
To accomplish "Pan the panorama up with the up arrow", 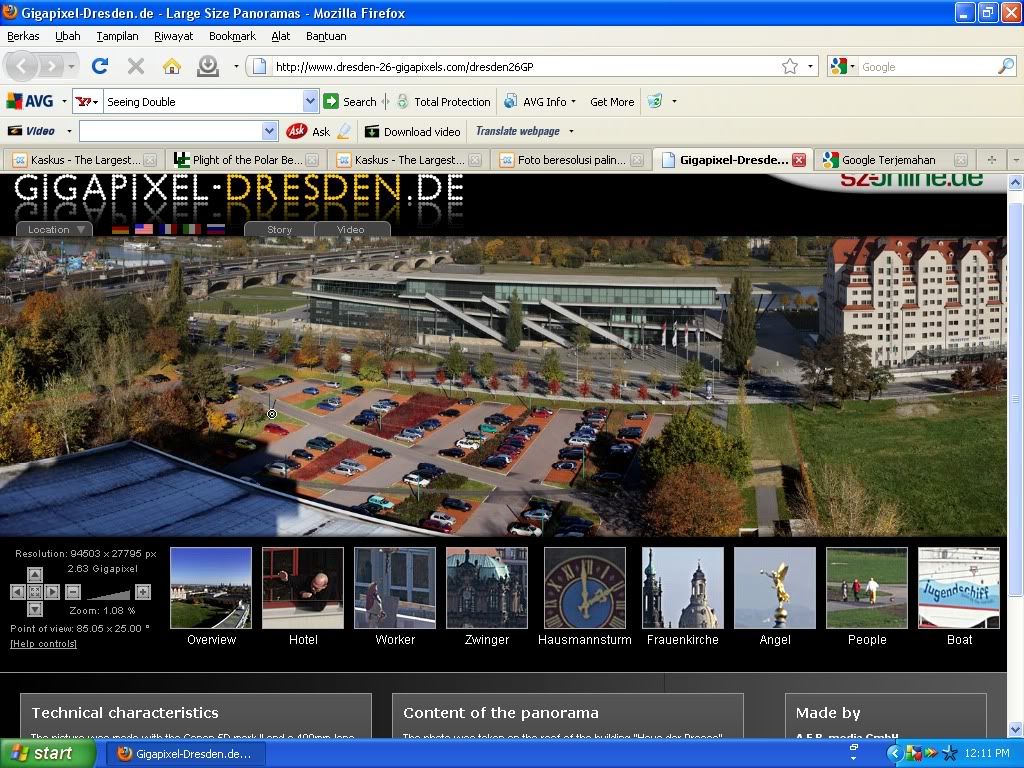I will (35, 575).
